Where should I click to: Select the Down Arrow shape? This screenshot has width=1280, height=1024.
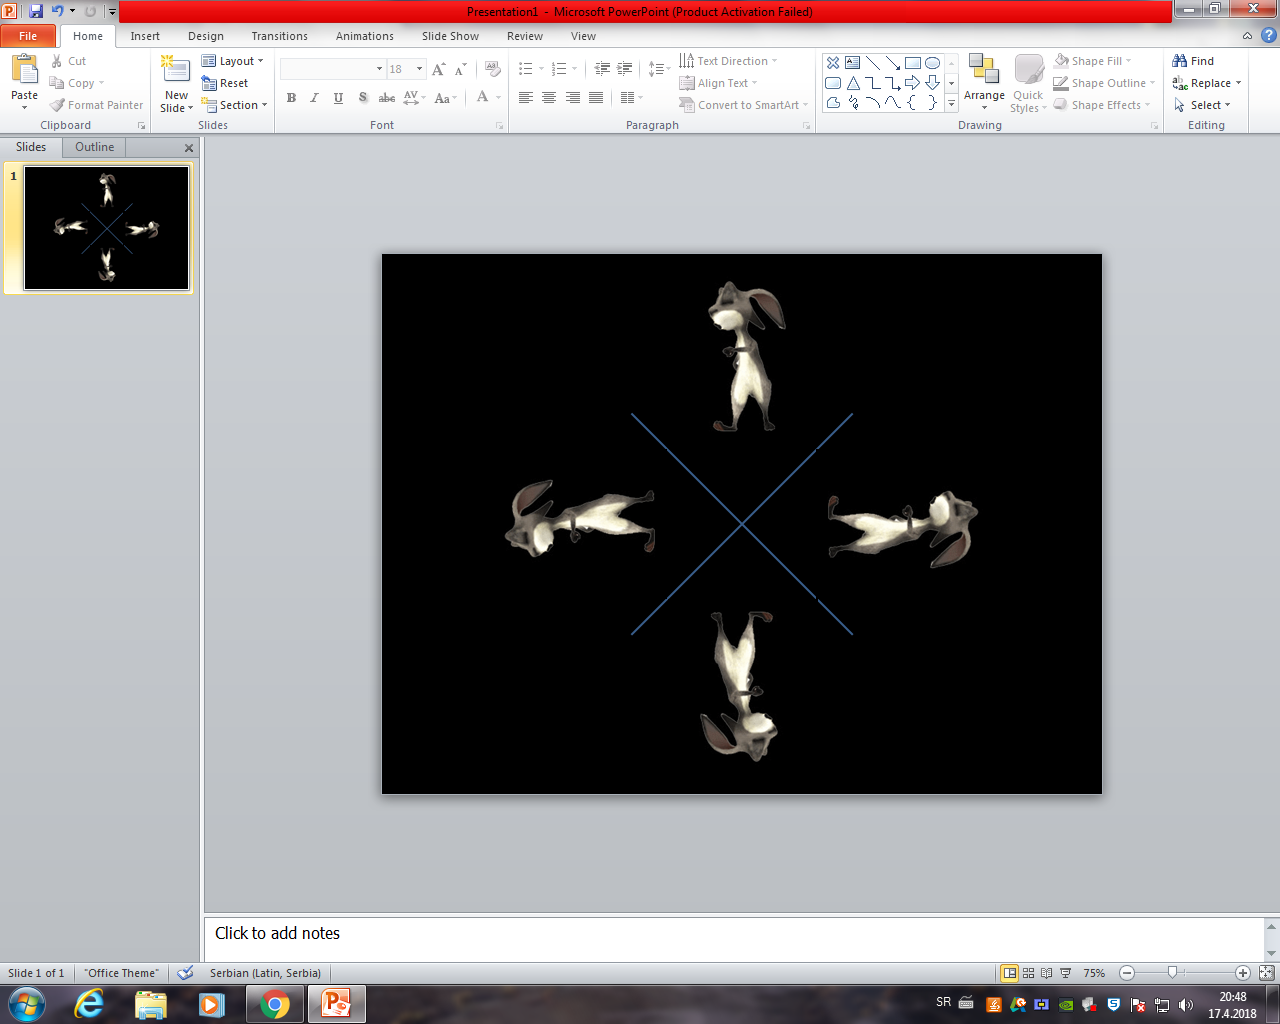pyautogui.click(x=932, y=83)
